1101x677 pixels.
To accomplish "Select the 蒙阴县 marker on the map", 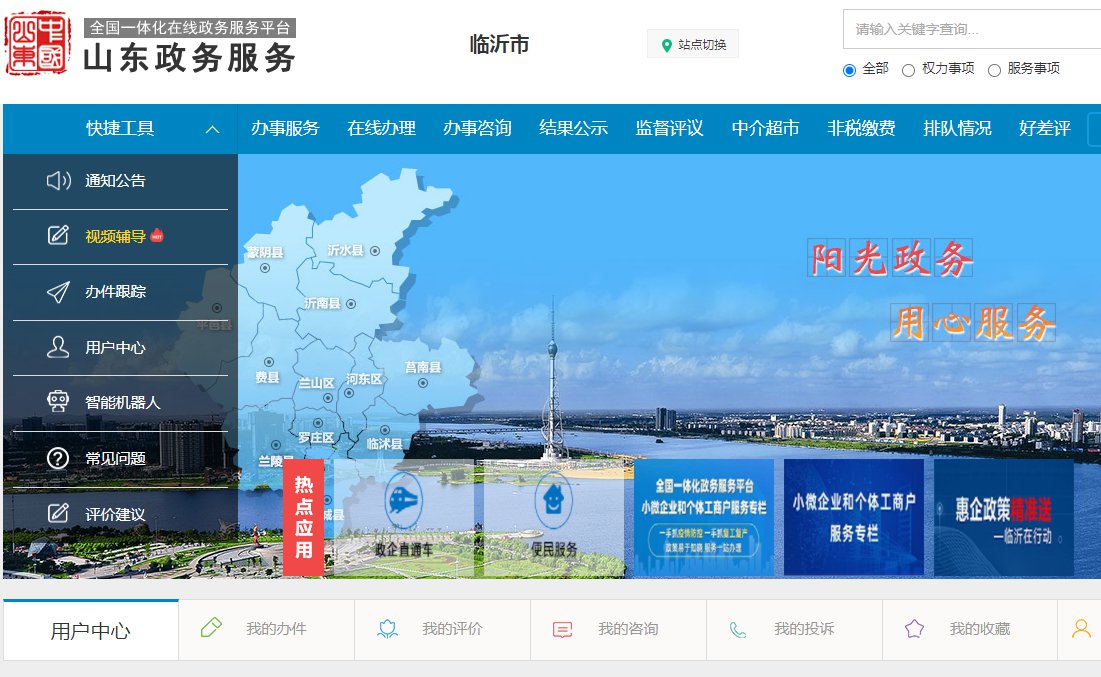I will (265, 268).
